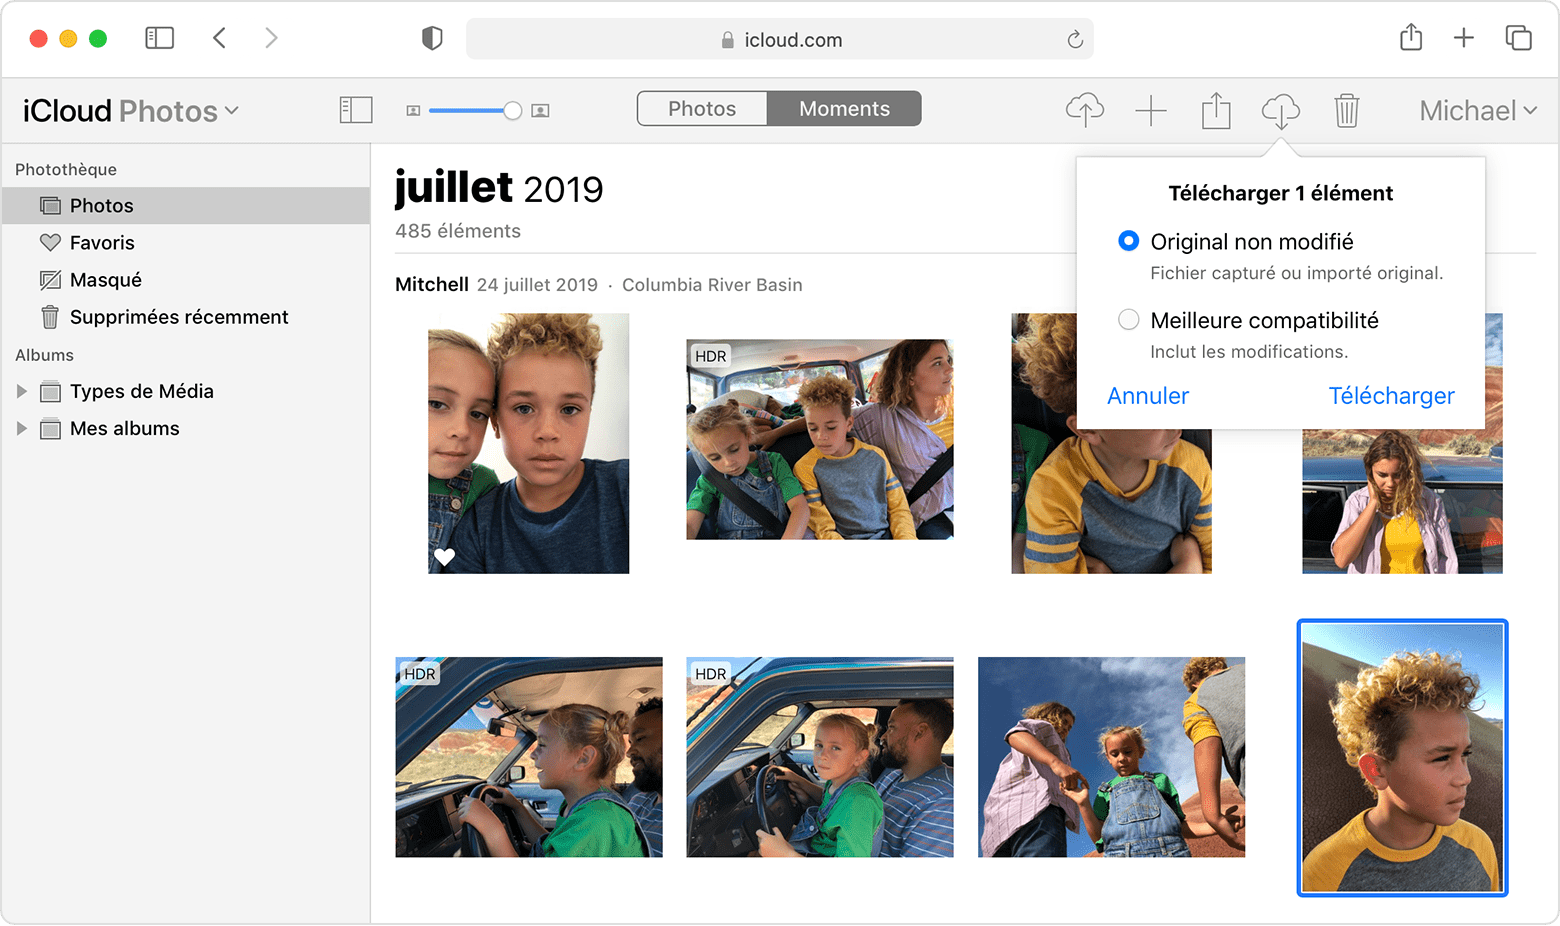Click the add album plus icon
Viewport: 1560px width, 926px height.
click(1150, 110)
